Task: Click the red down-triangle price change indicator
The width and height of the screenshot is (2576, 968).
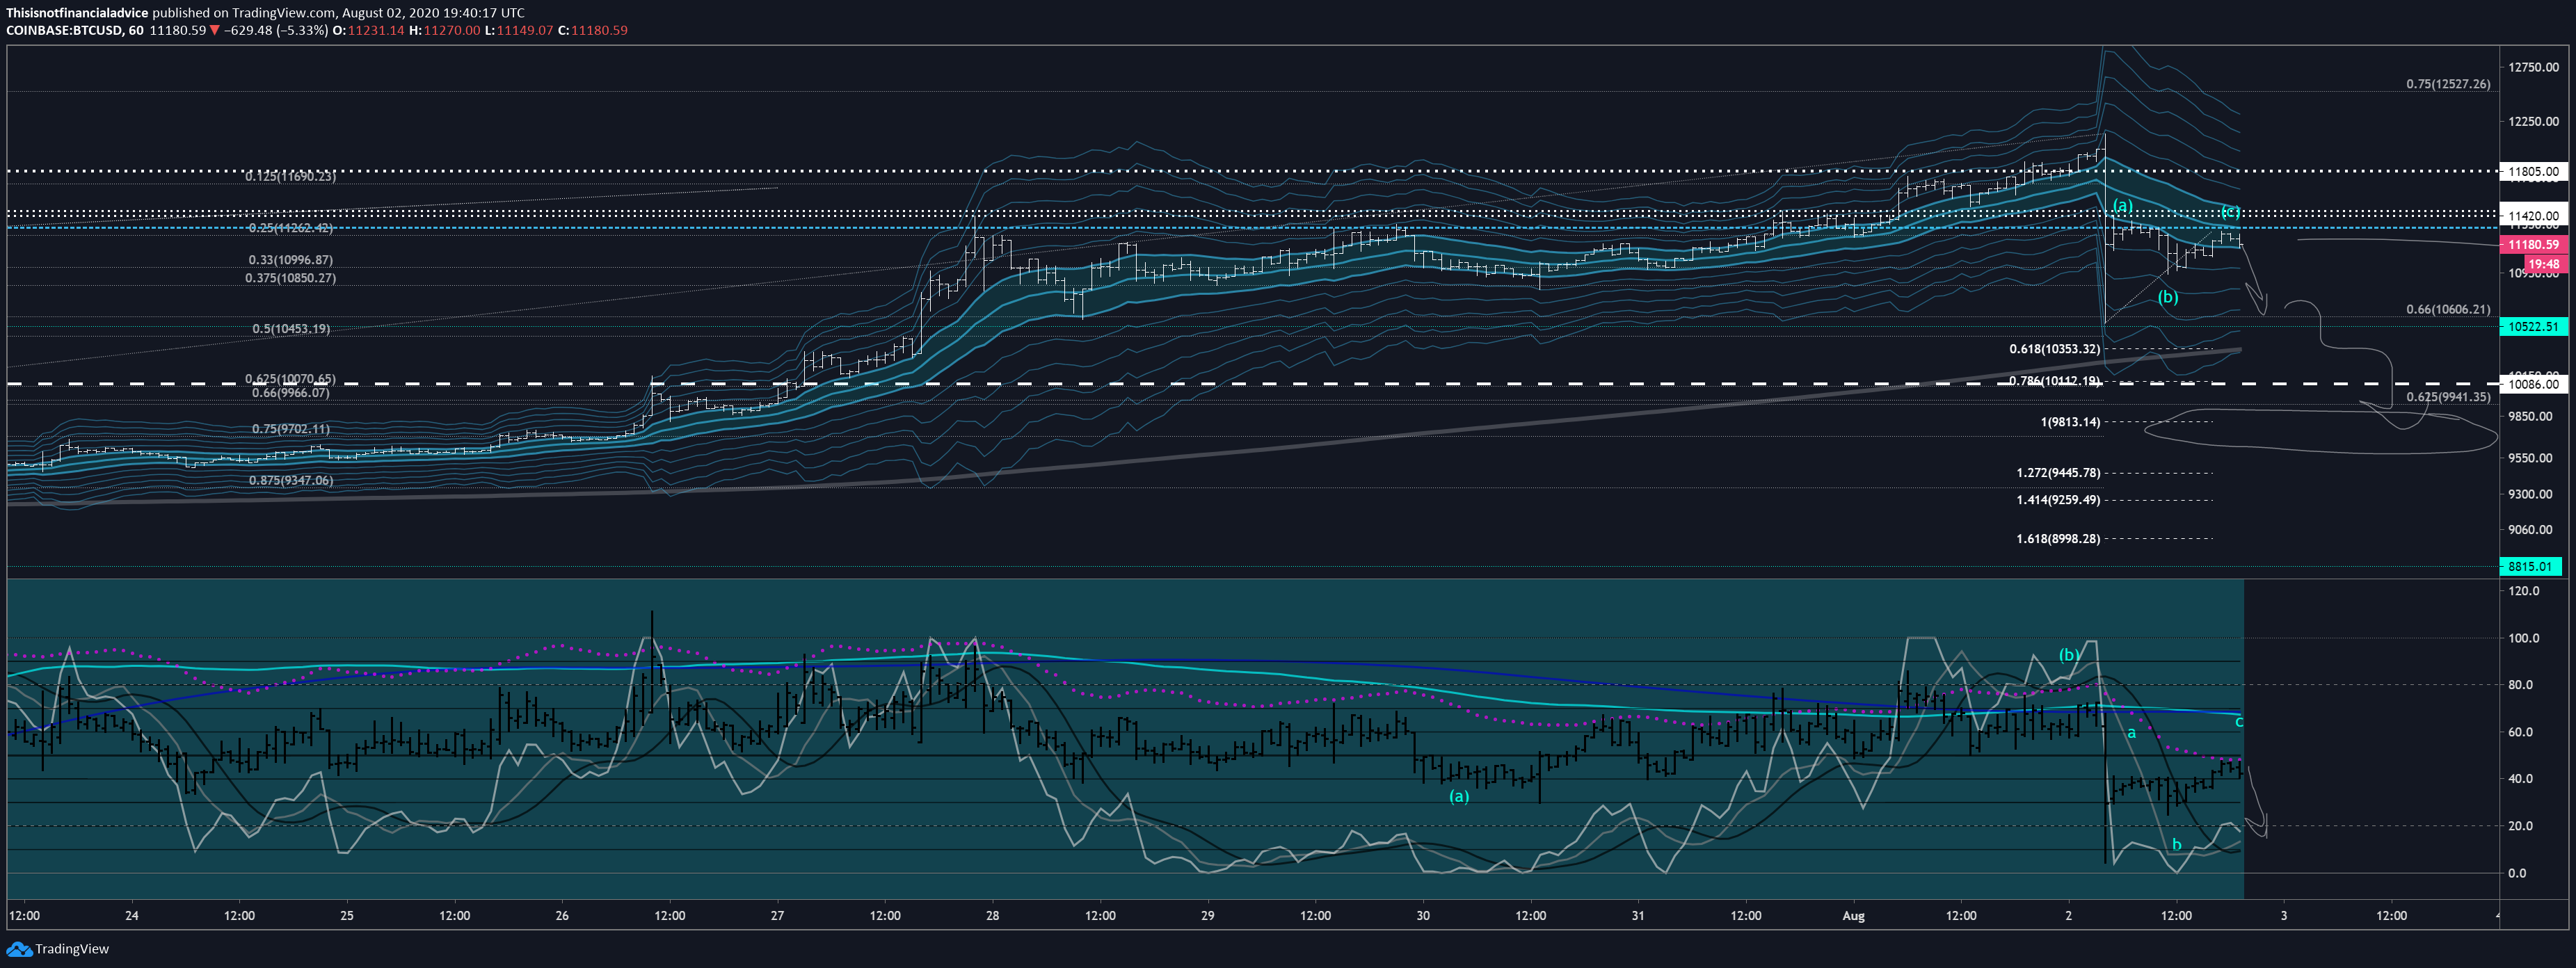Action: point(214,30)
